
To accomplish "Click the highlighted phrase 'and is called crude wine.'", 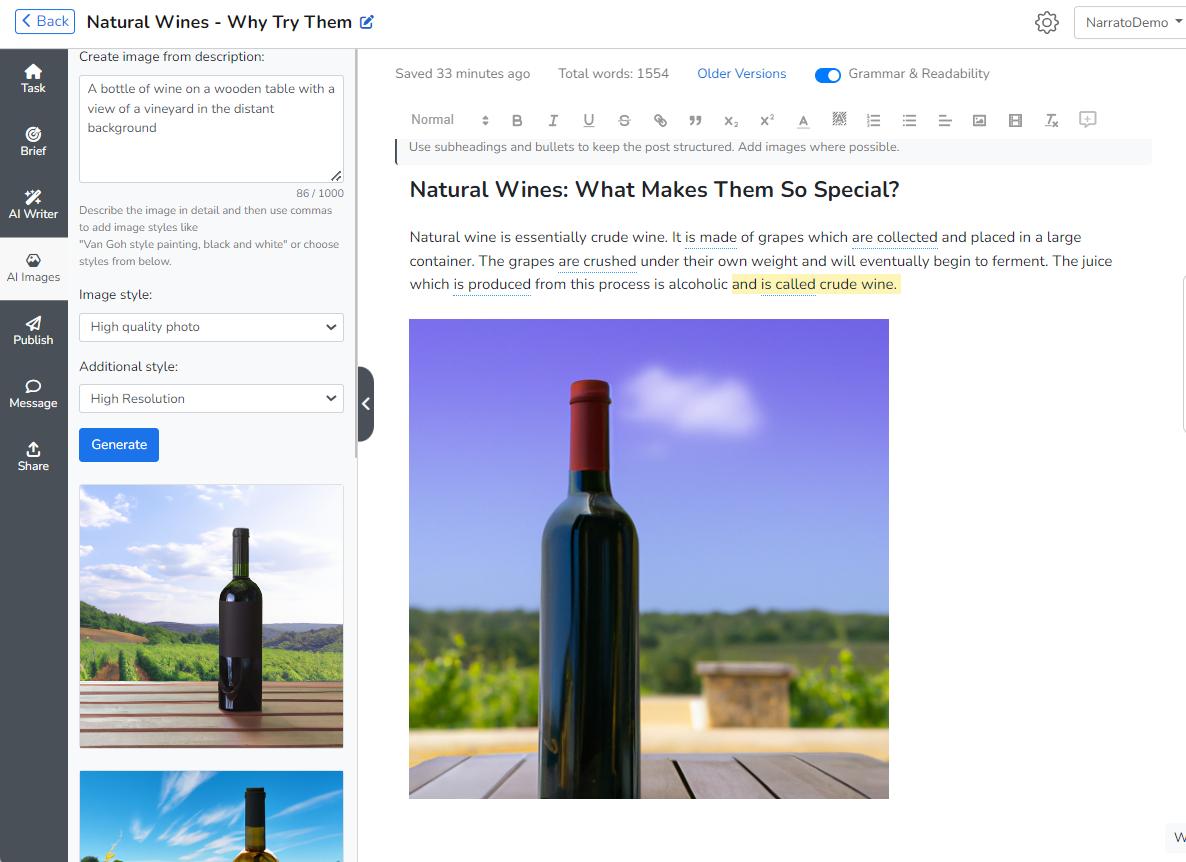I will pos(815,284).
